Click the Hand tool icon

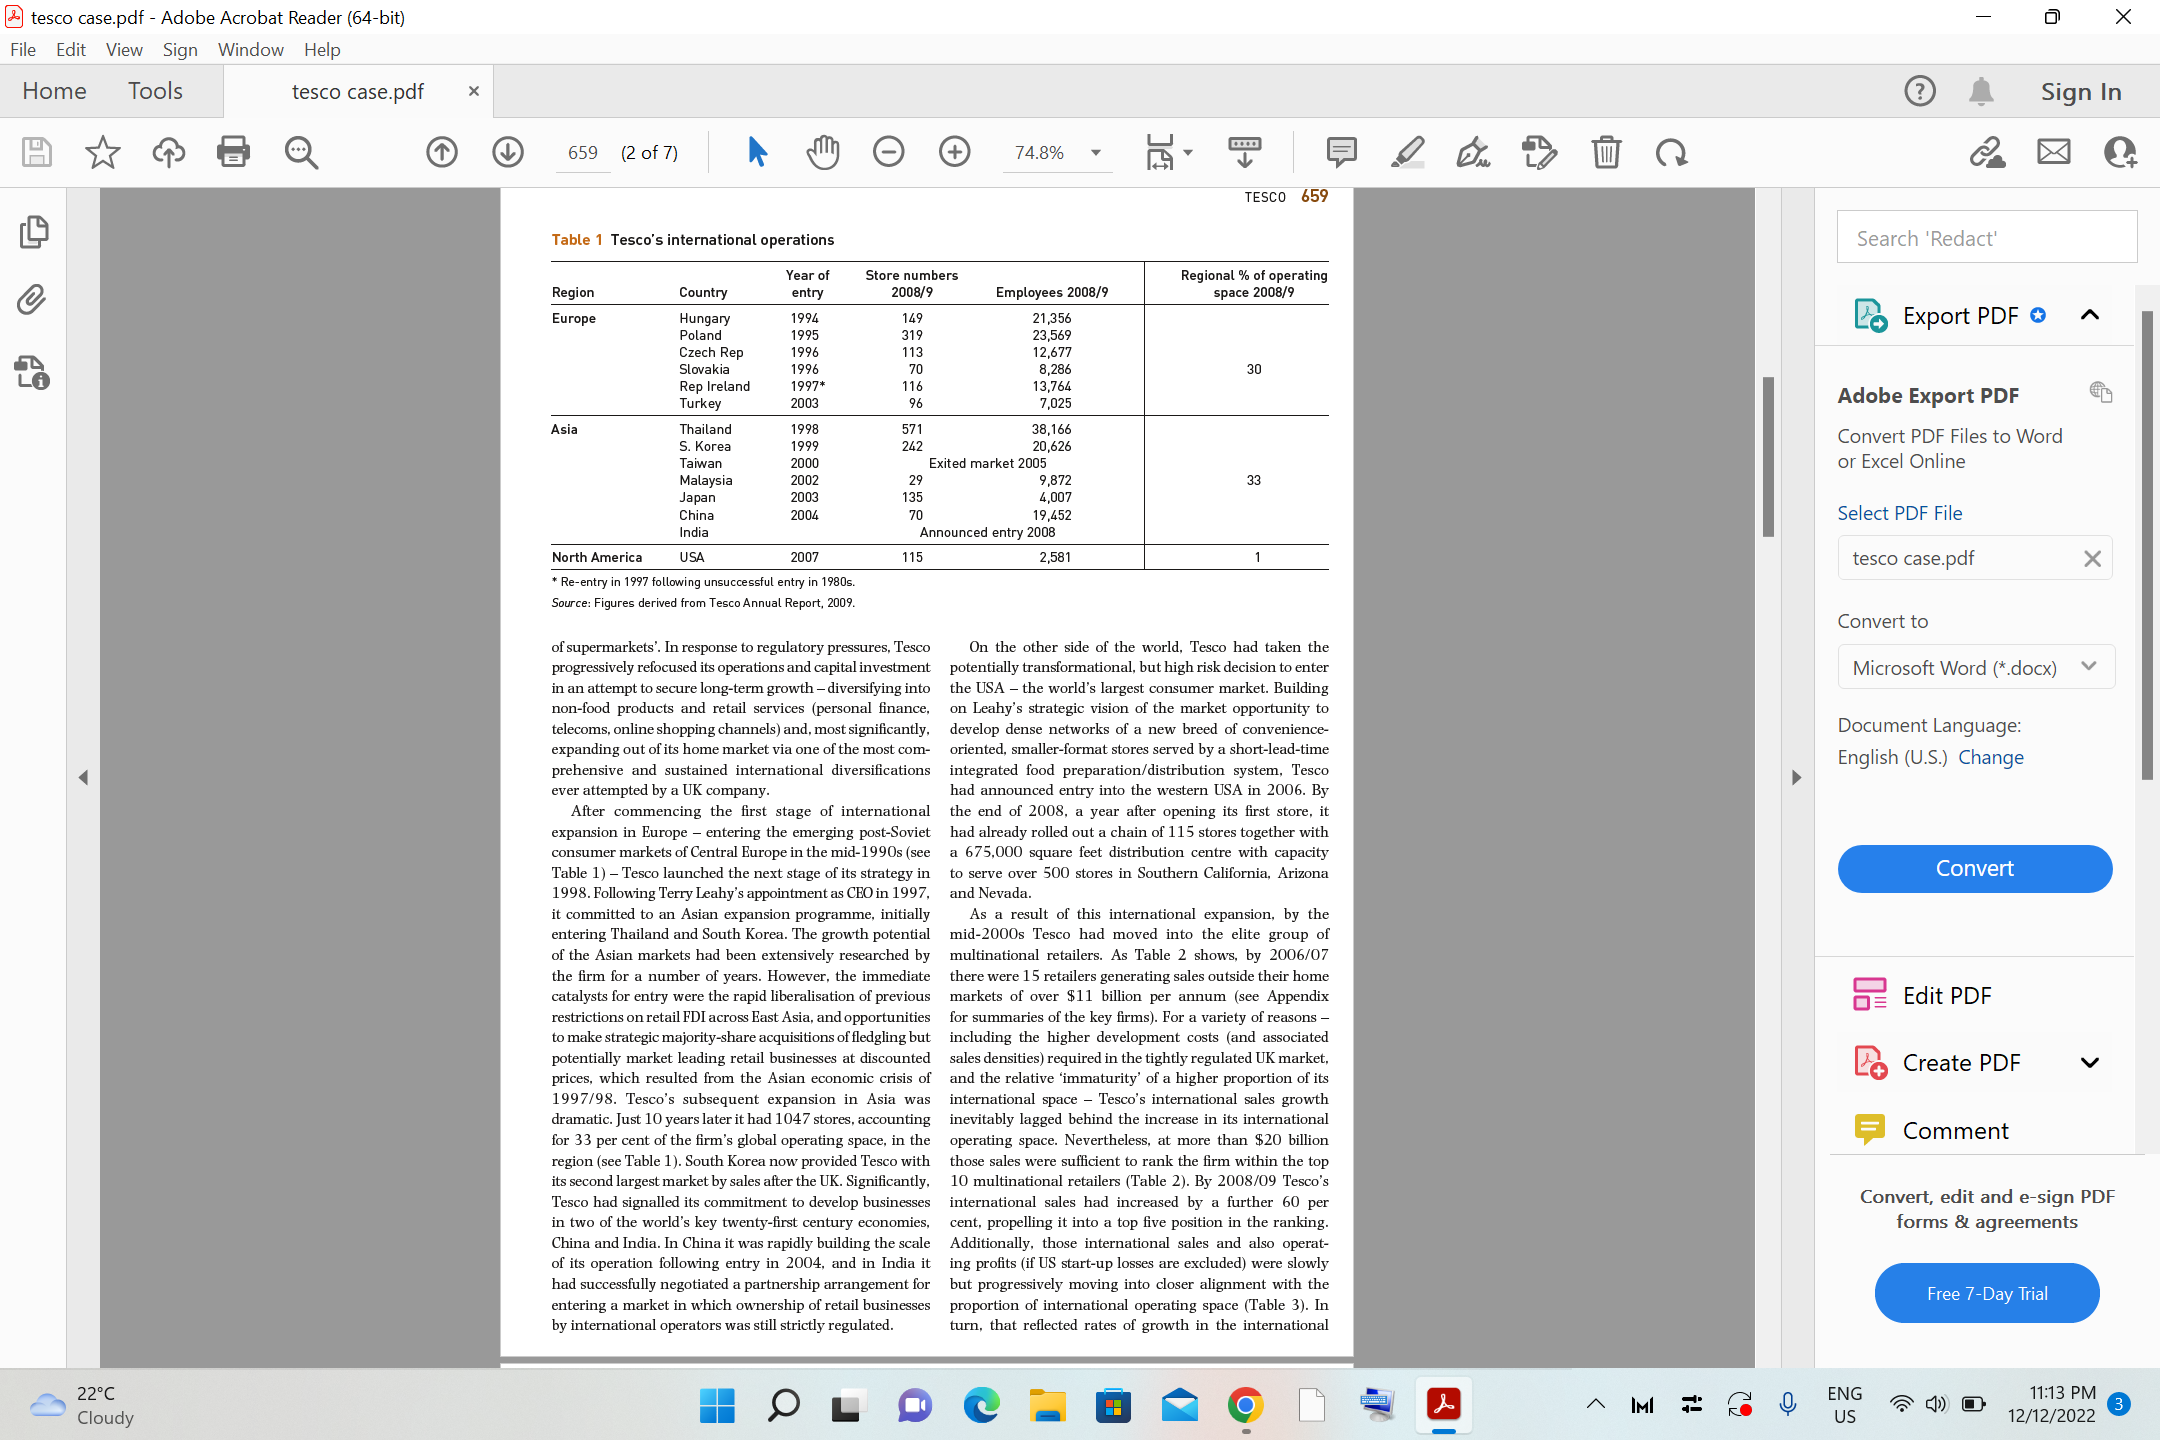[x=821, y=151]
